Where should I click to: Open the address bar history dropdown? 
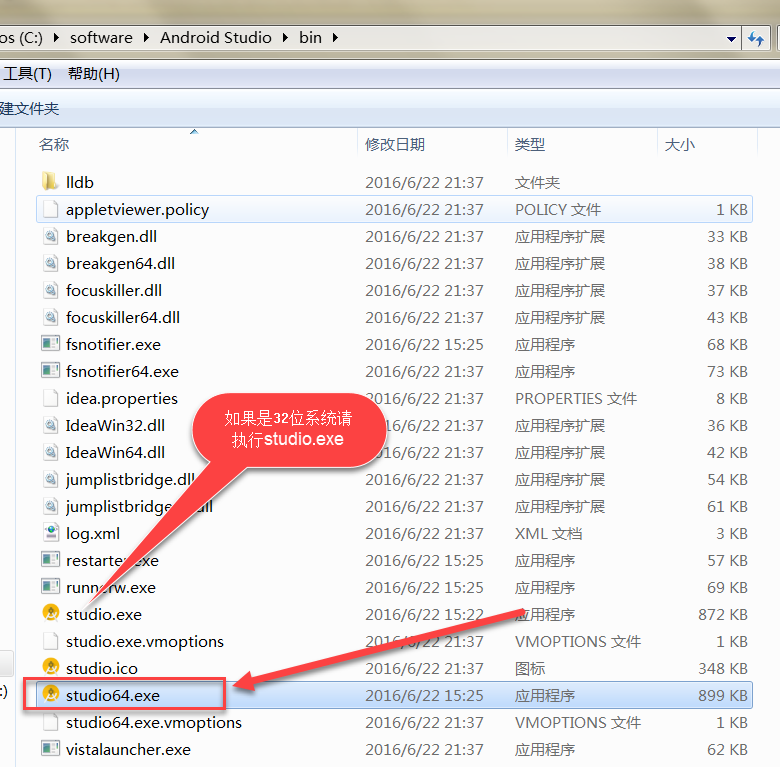point(731,39)
